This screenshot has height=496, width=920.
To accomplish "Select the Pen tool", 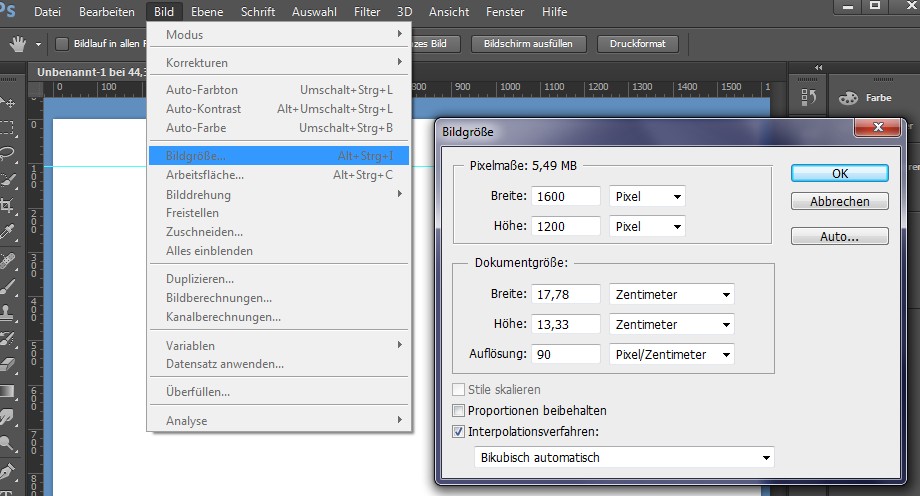I will coord(7,471).
